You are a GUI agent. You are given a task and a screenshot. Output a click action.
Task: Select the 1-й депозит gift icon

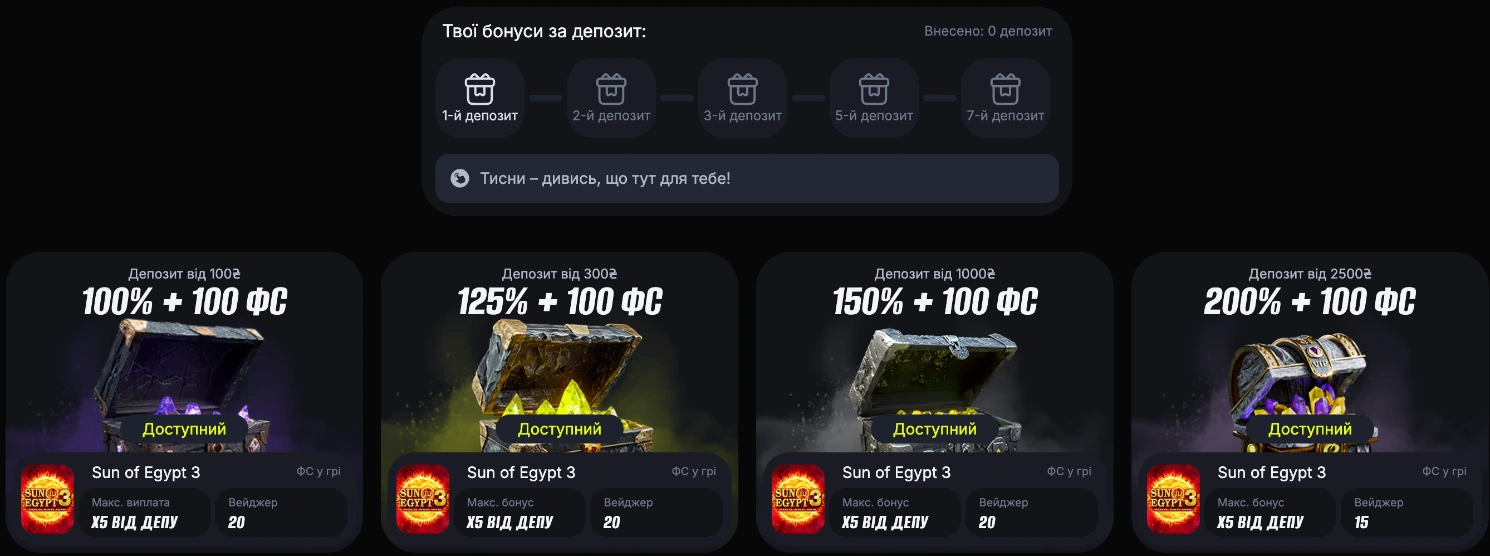480,89
